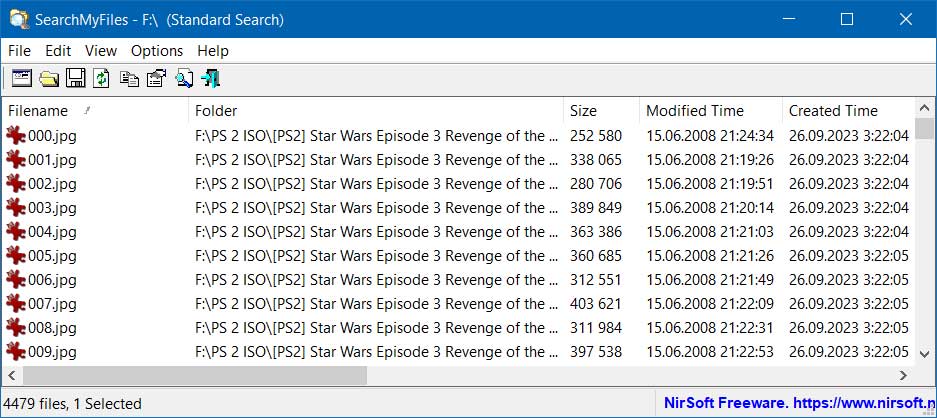Click modified time 15.06.2008 21:19:51
Screen dimensions: 937x418
tap(710, 184)
